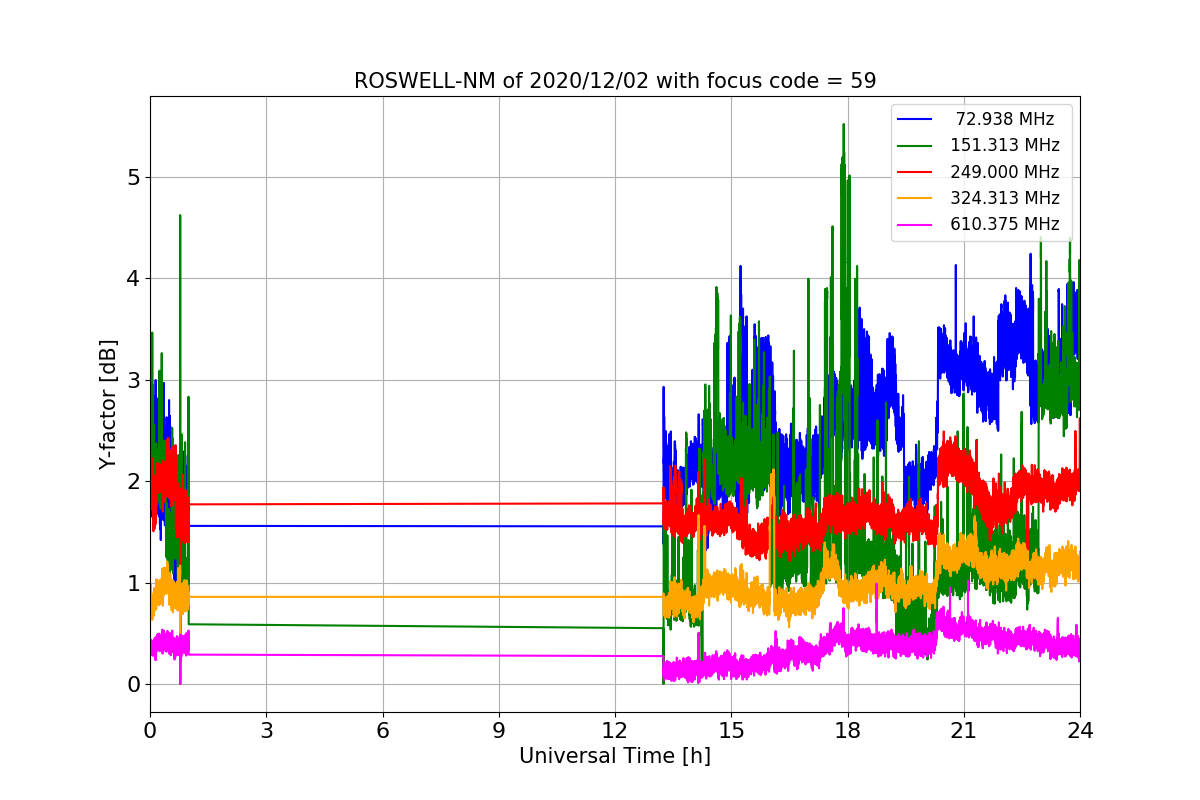The width and height of the screenshot is (1200, 800).
Task: Select the 151.313 MHz legend label
Action: click(1005, 145)
